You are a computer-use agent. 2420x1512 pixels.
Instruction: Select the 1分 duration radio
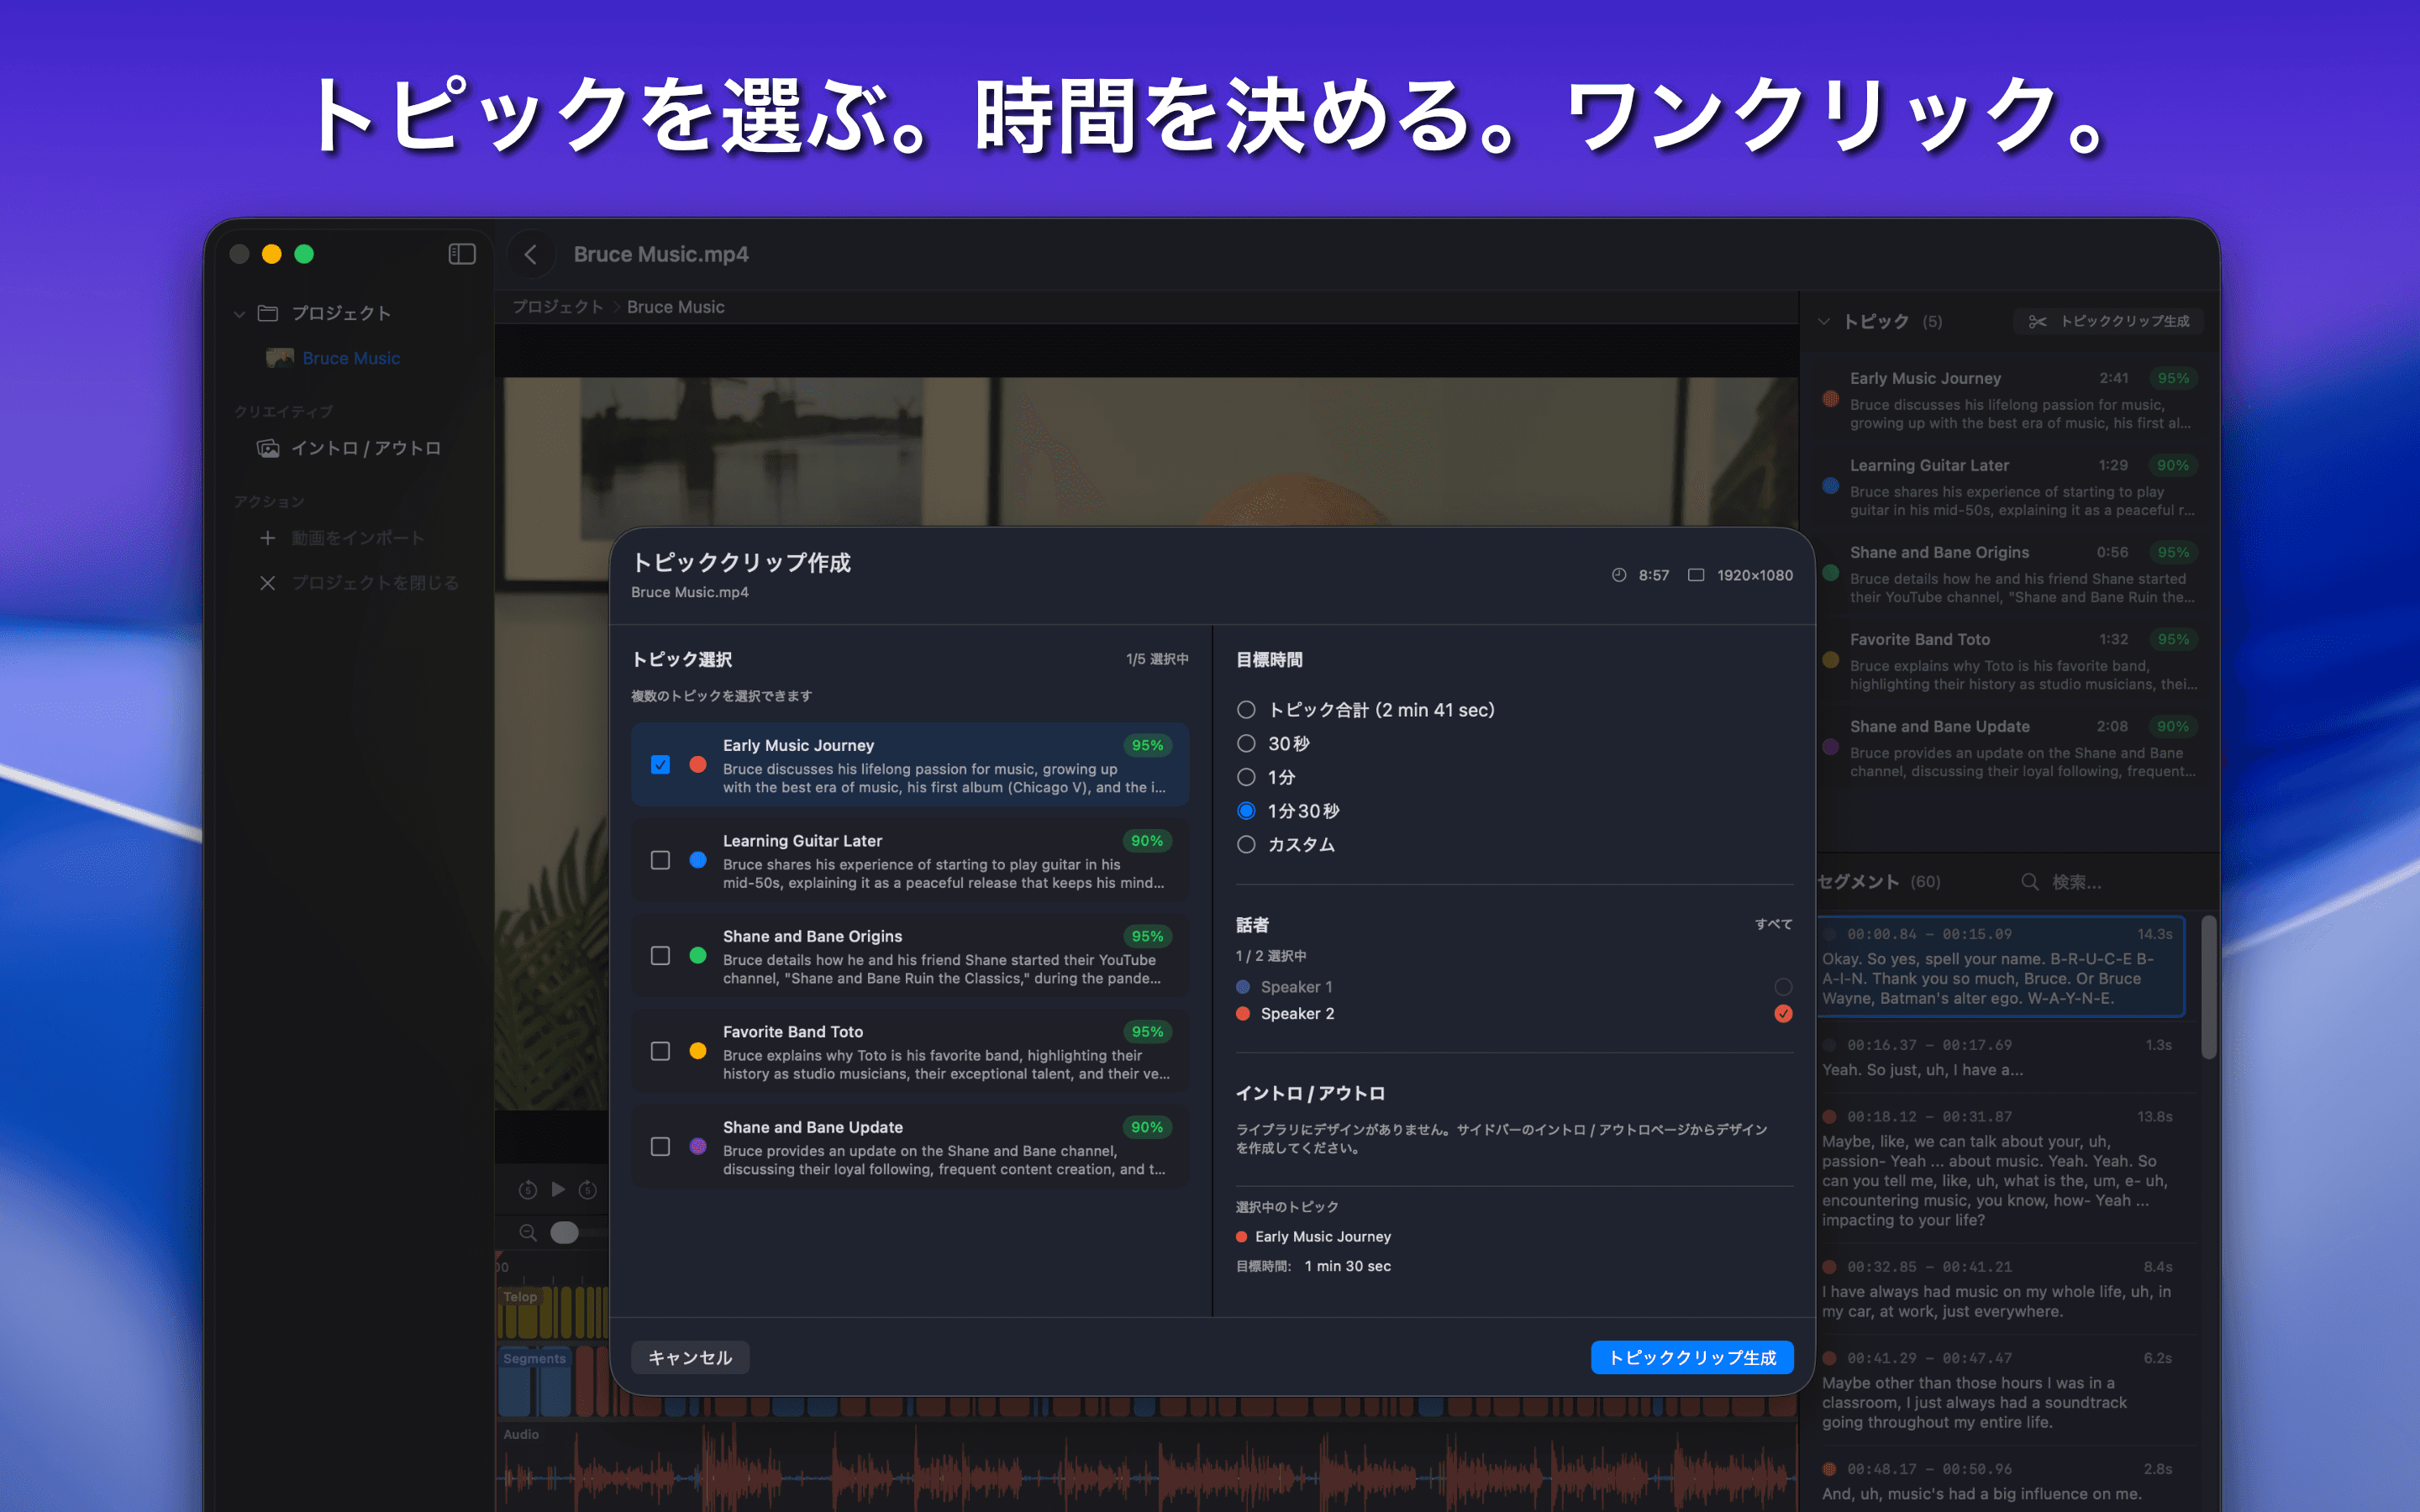(x=1246, y=777)
